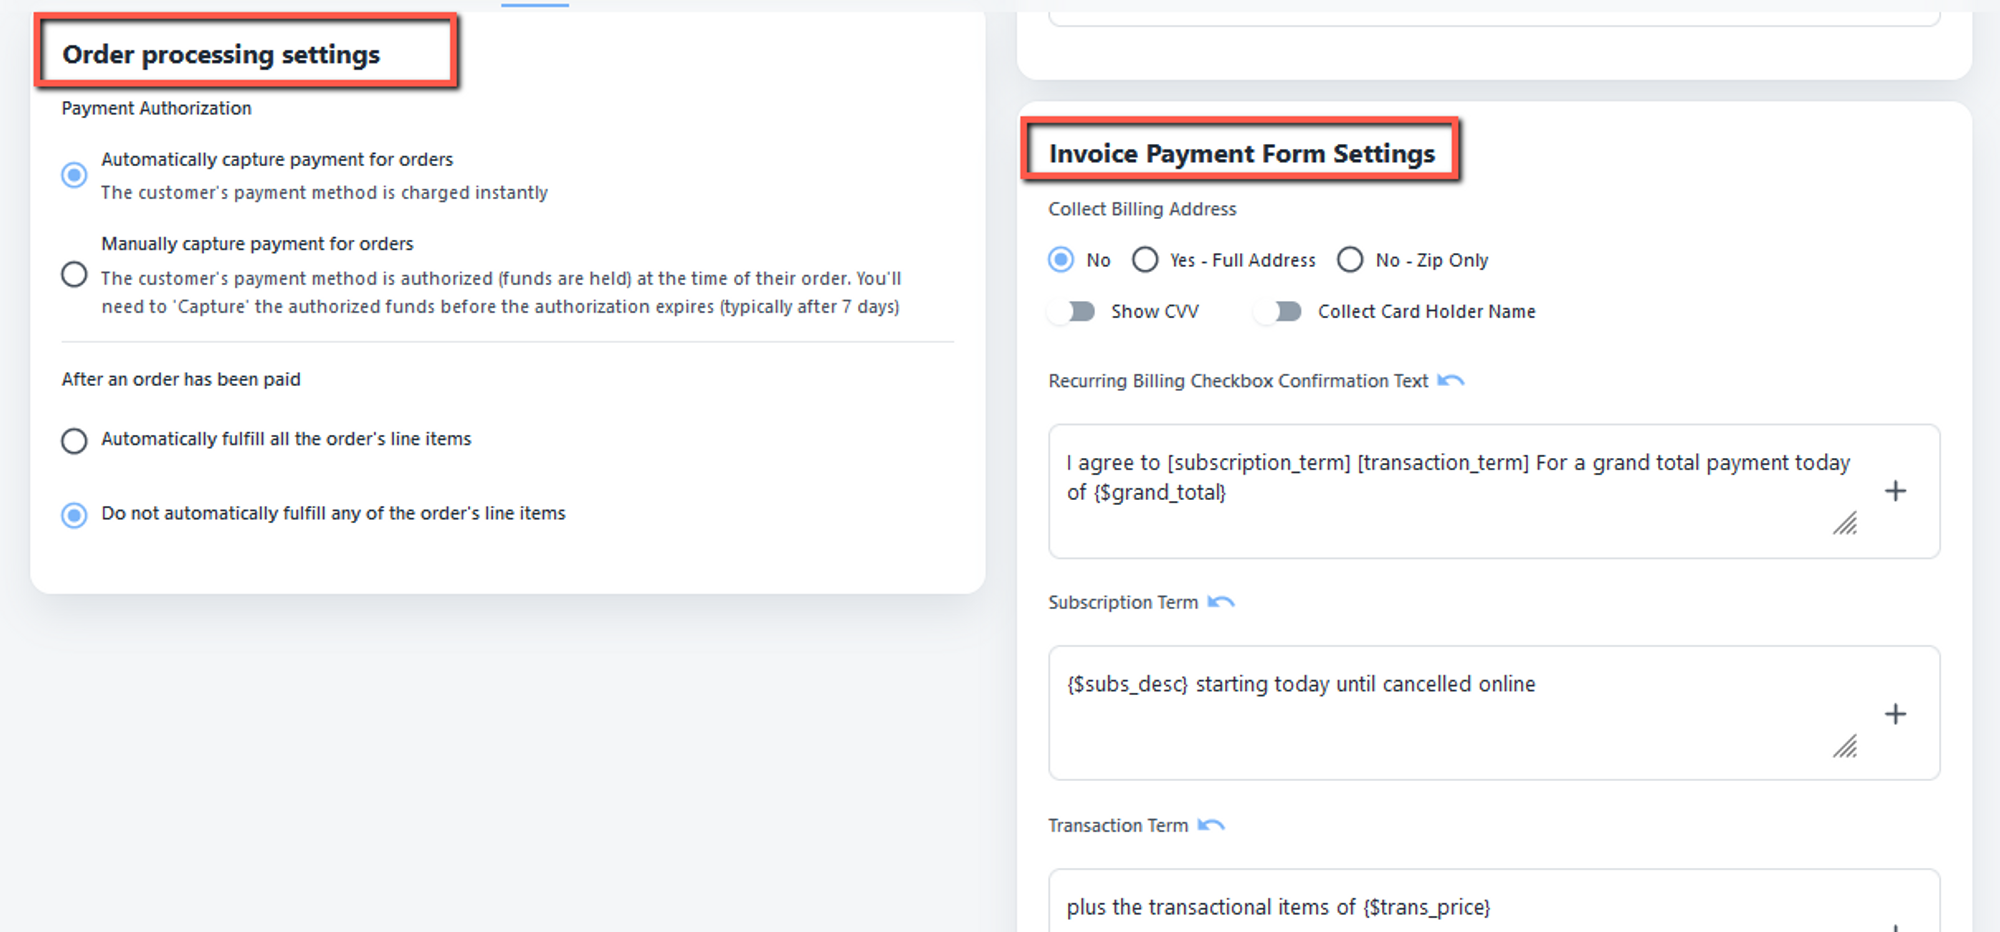Reset Recurring Billing Checkbox Confirmation Text

1450,381
